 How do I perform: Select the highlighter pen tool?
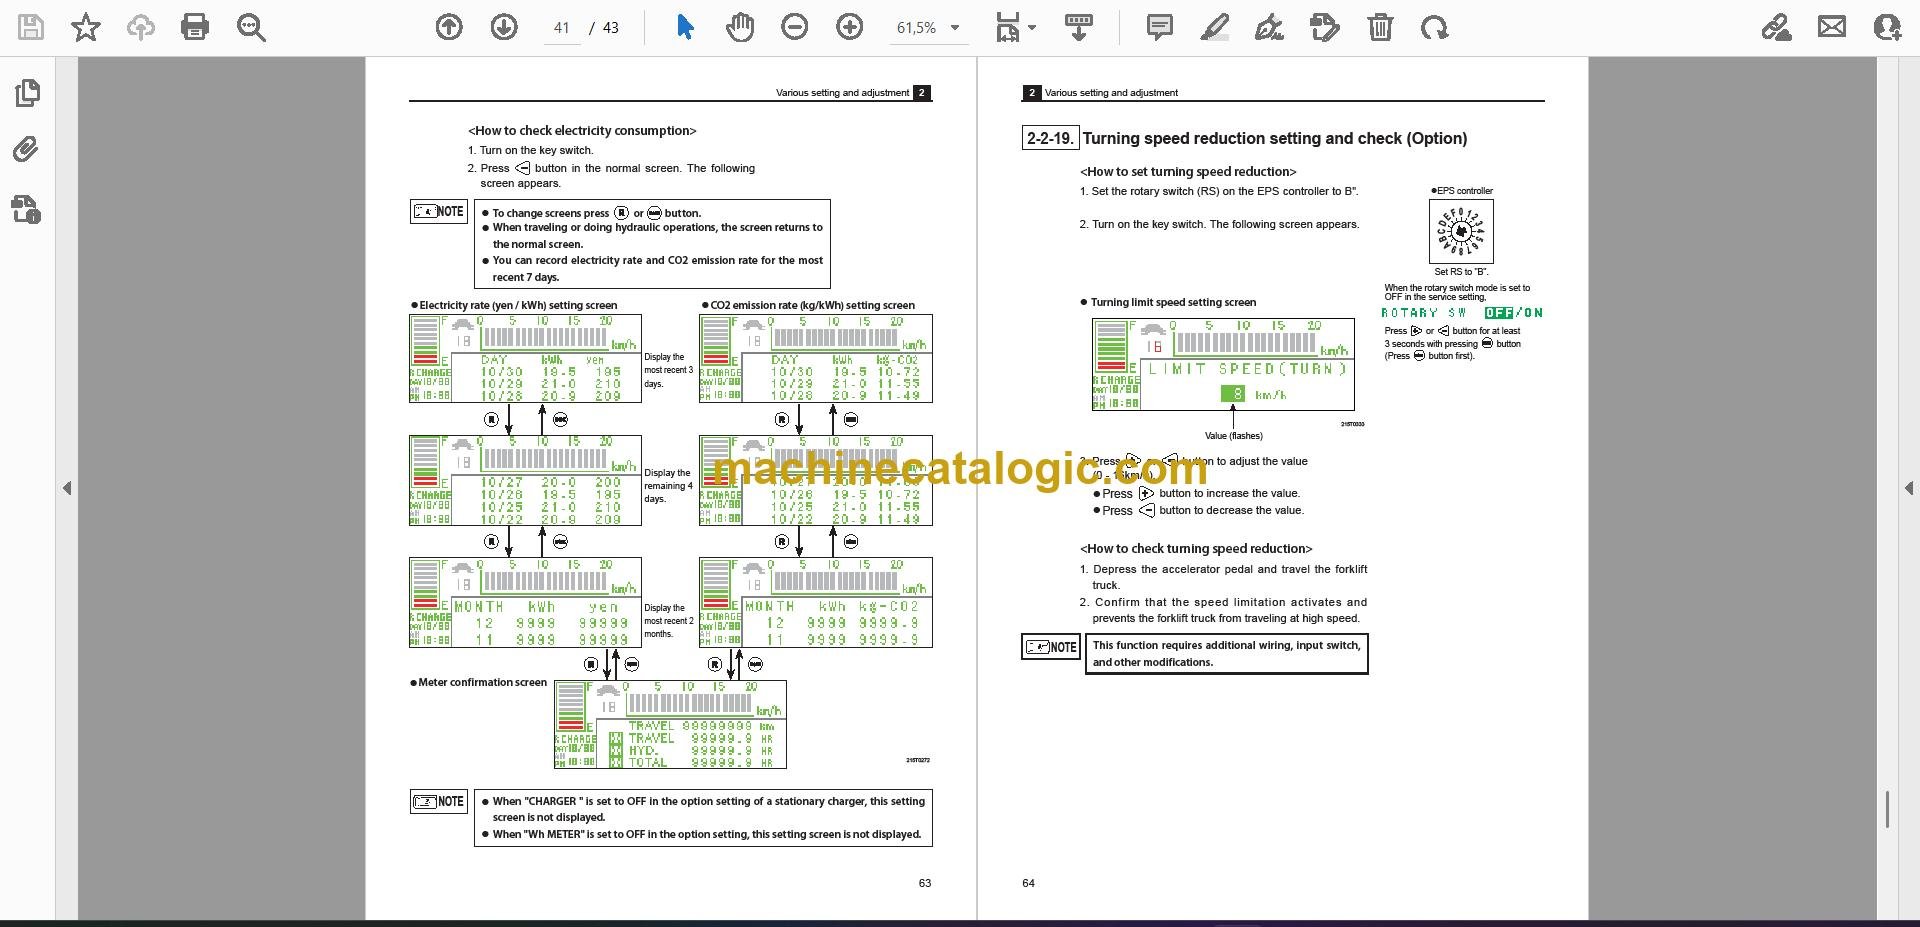pyautogui.click(x=1215, y=27)
